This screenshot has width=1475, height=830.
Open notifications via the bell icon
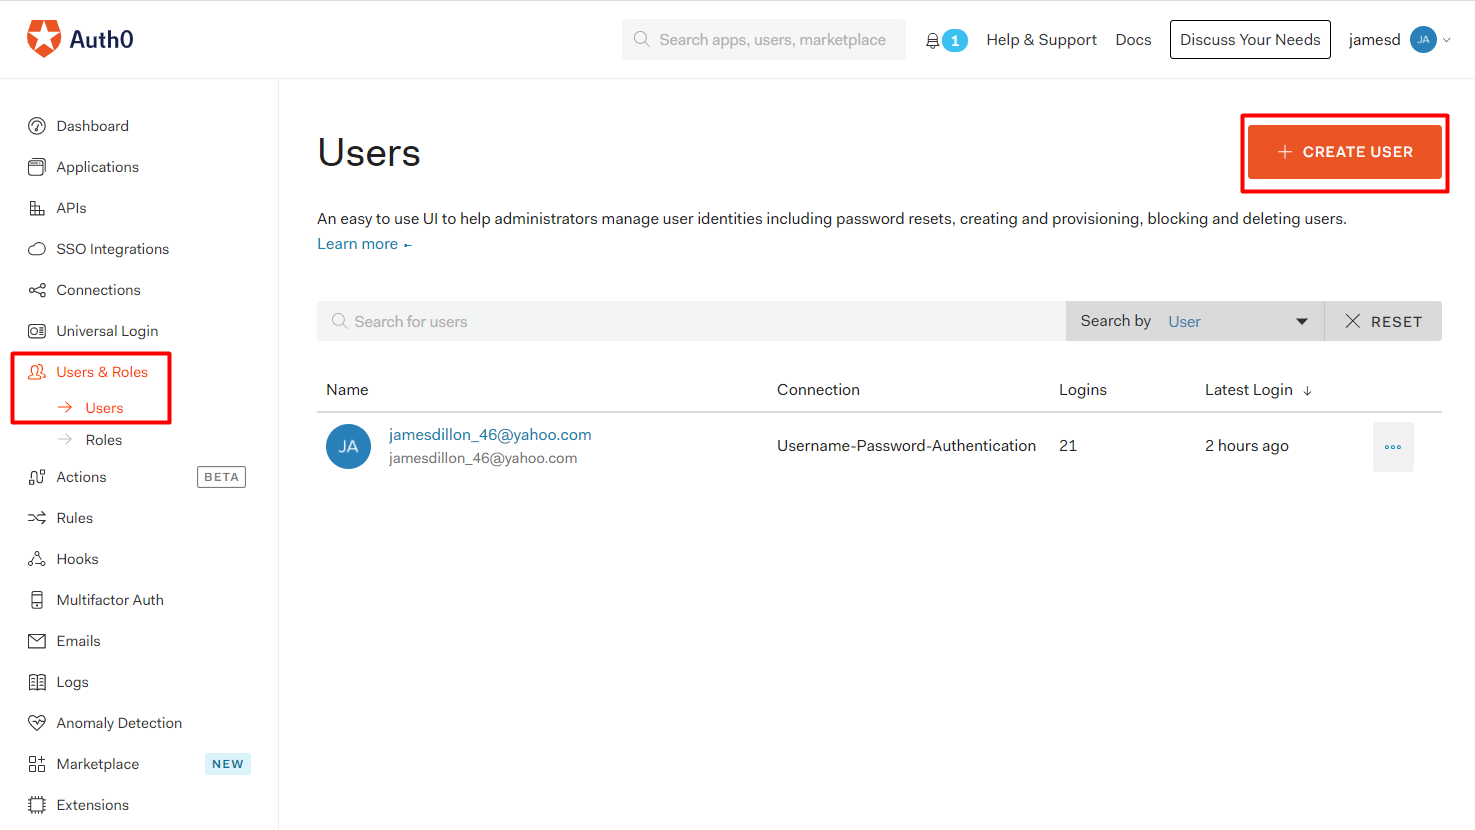pos(932,40)
